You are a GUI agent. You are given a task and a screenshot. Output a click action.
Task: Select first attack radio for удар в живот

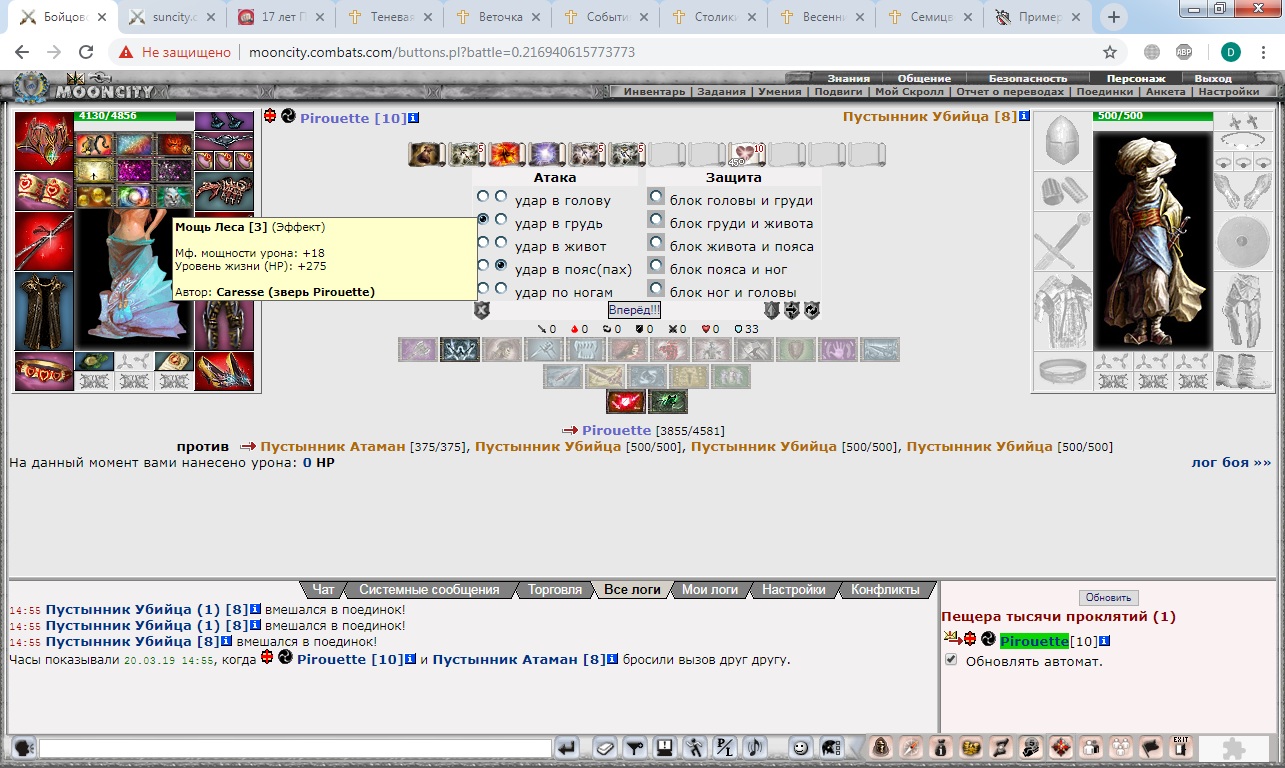click(x=483, y=243)
